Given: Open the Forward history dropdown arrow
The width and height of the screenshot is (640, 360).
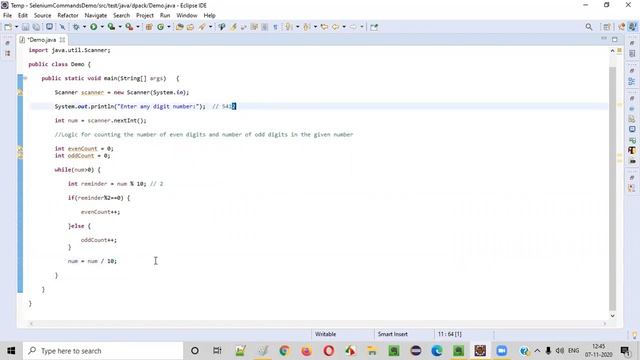Looking at the screenshot, I should [362, 27].
